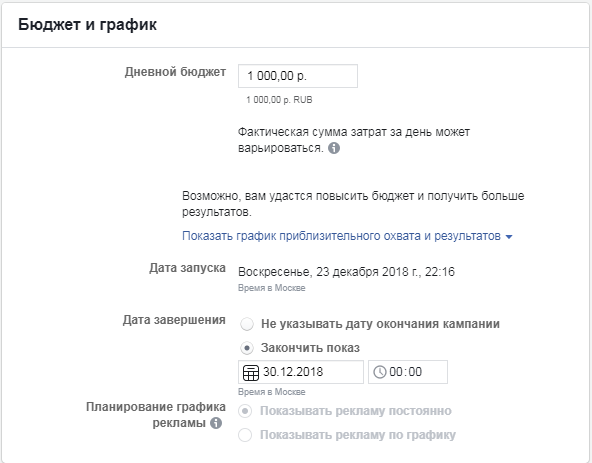Click the info icon after 'варьироваться'
The height and width of the screenshot is (463, 592).
[334, 148]
